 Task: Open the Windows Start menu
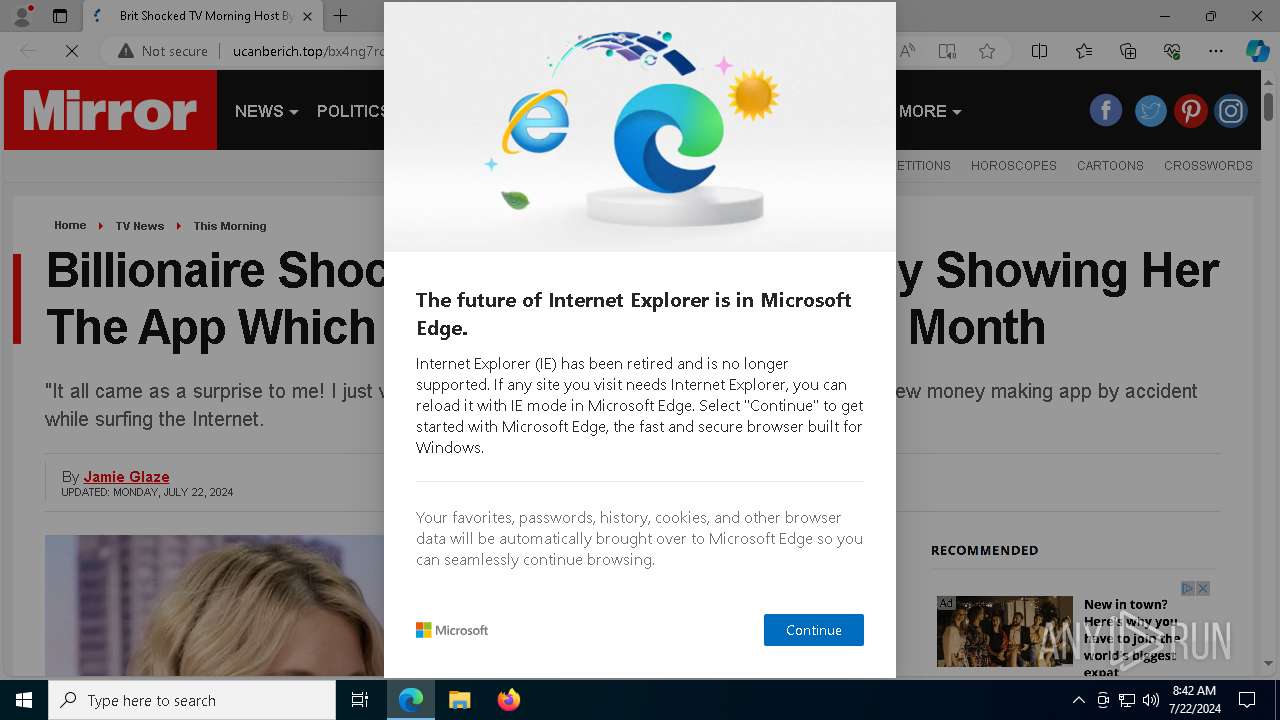(x=24, y=700)
